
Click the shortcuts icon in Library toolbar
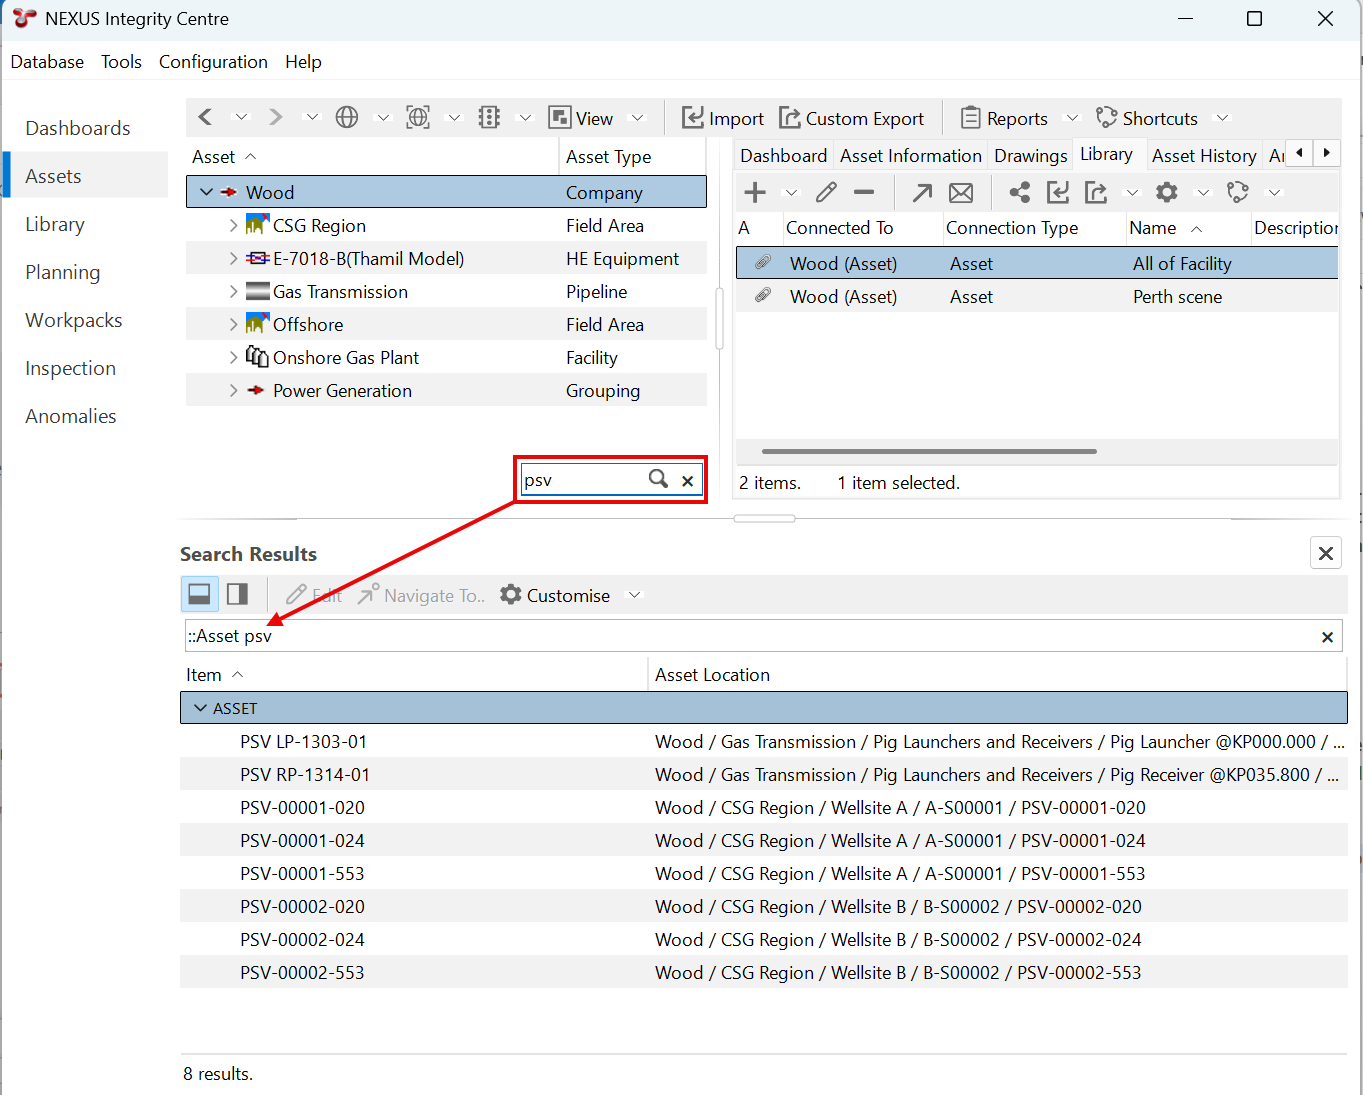[x=1238, y=192]
